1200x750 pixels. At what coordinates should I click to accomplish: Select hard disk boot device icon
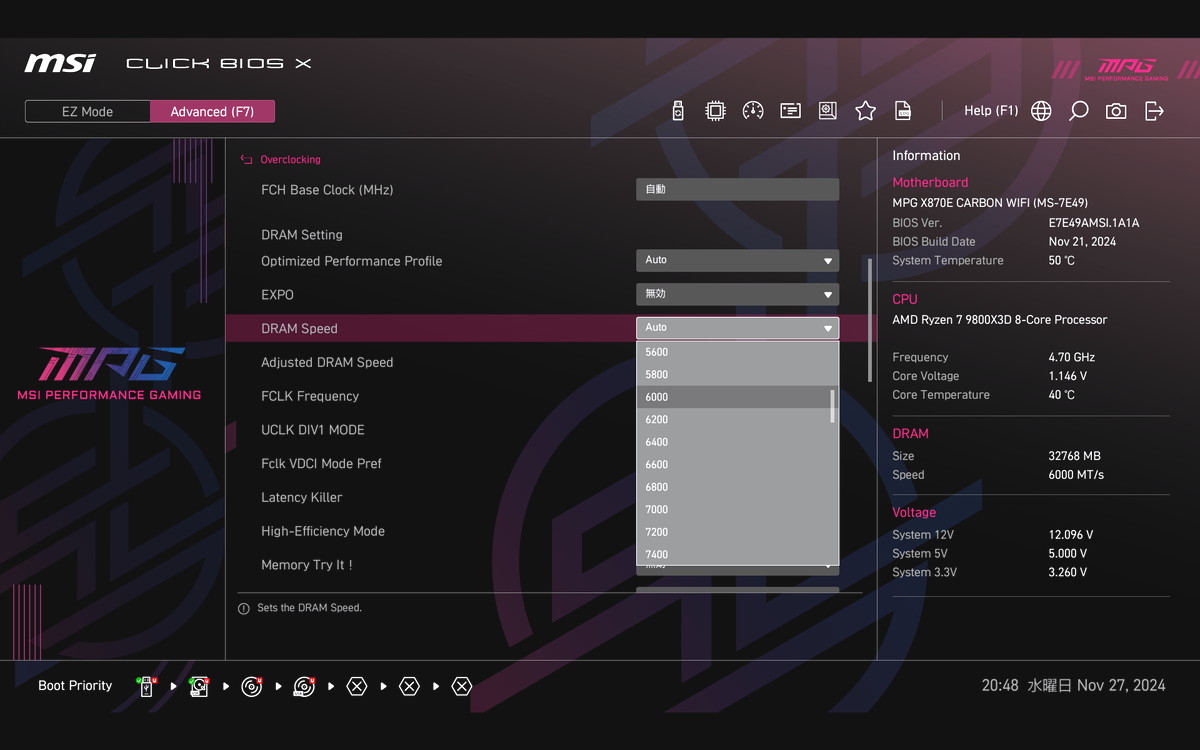pyautogui.click(x=199, y=687)
